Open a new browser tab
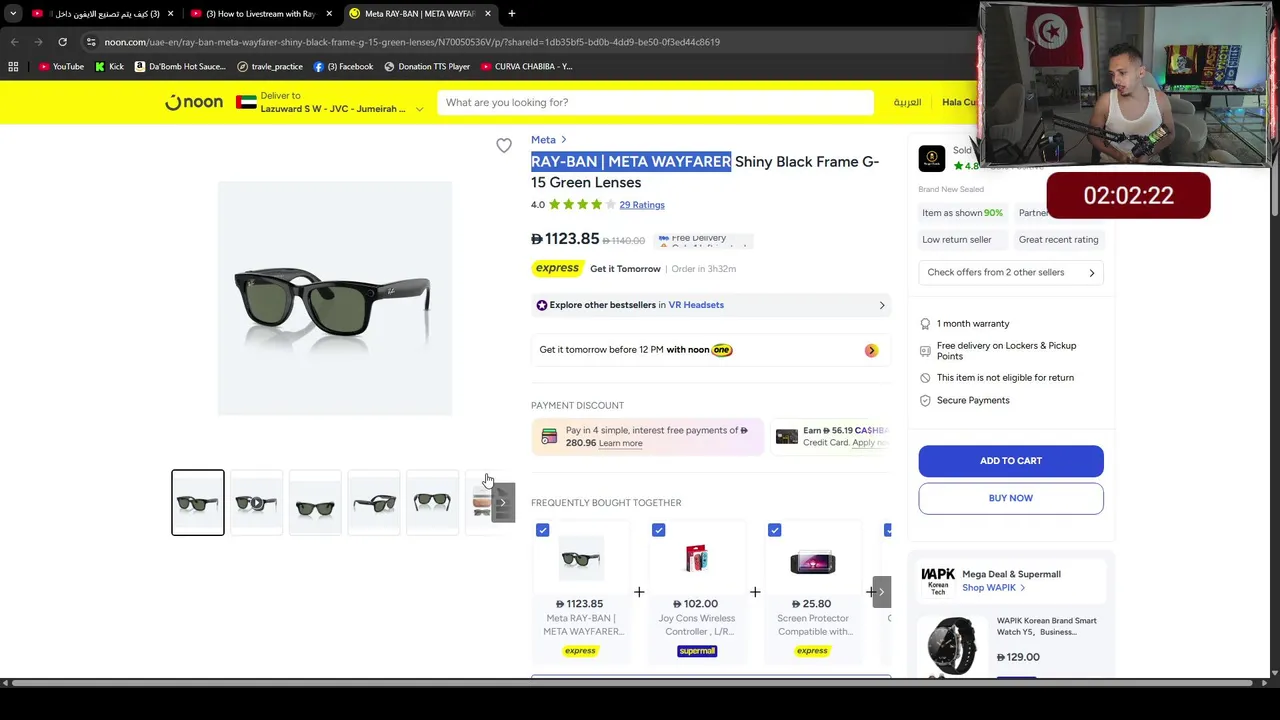This screenshot has width=1280, height=720. (512, 13)
